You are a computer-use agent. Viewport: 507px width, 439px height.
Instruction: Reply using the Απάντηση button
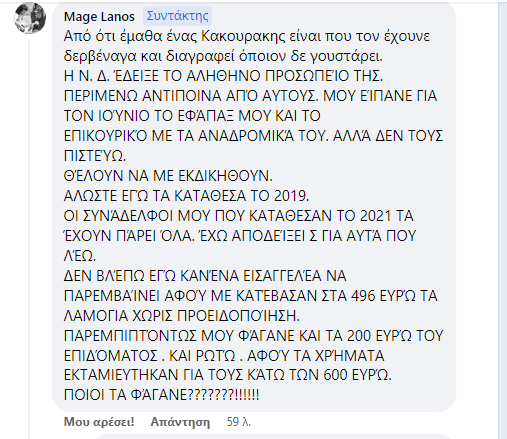180,422
